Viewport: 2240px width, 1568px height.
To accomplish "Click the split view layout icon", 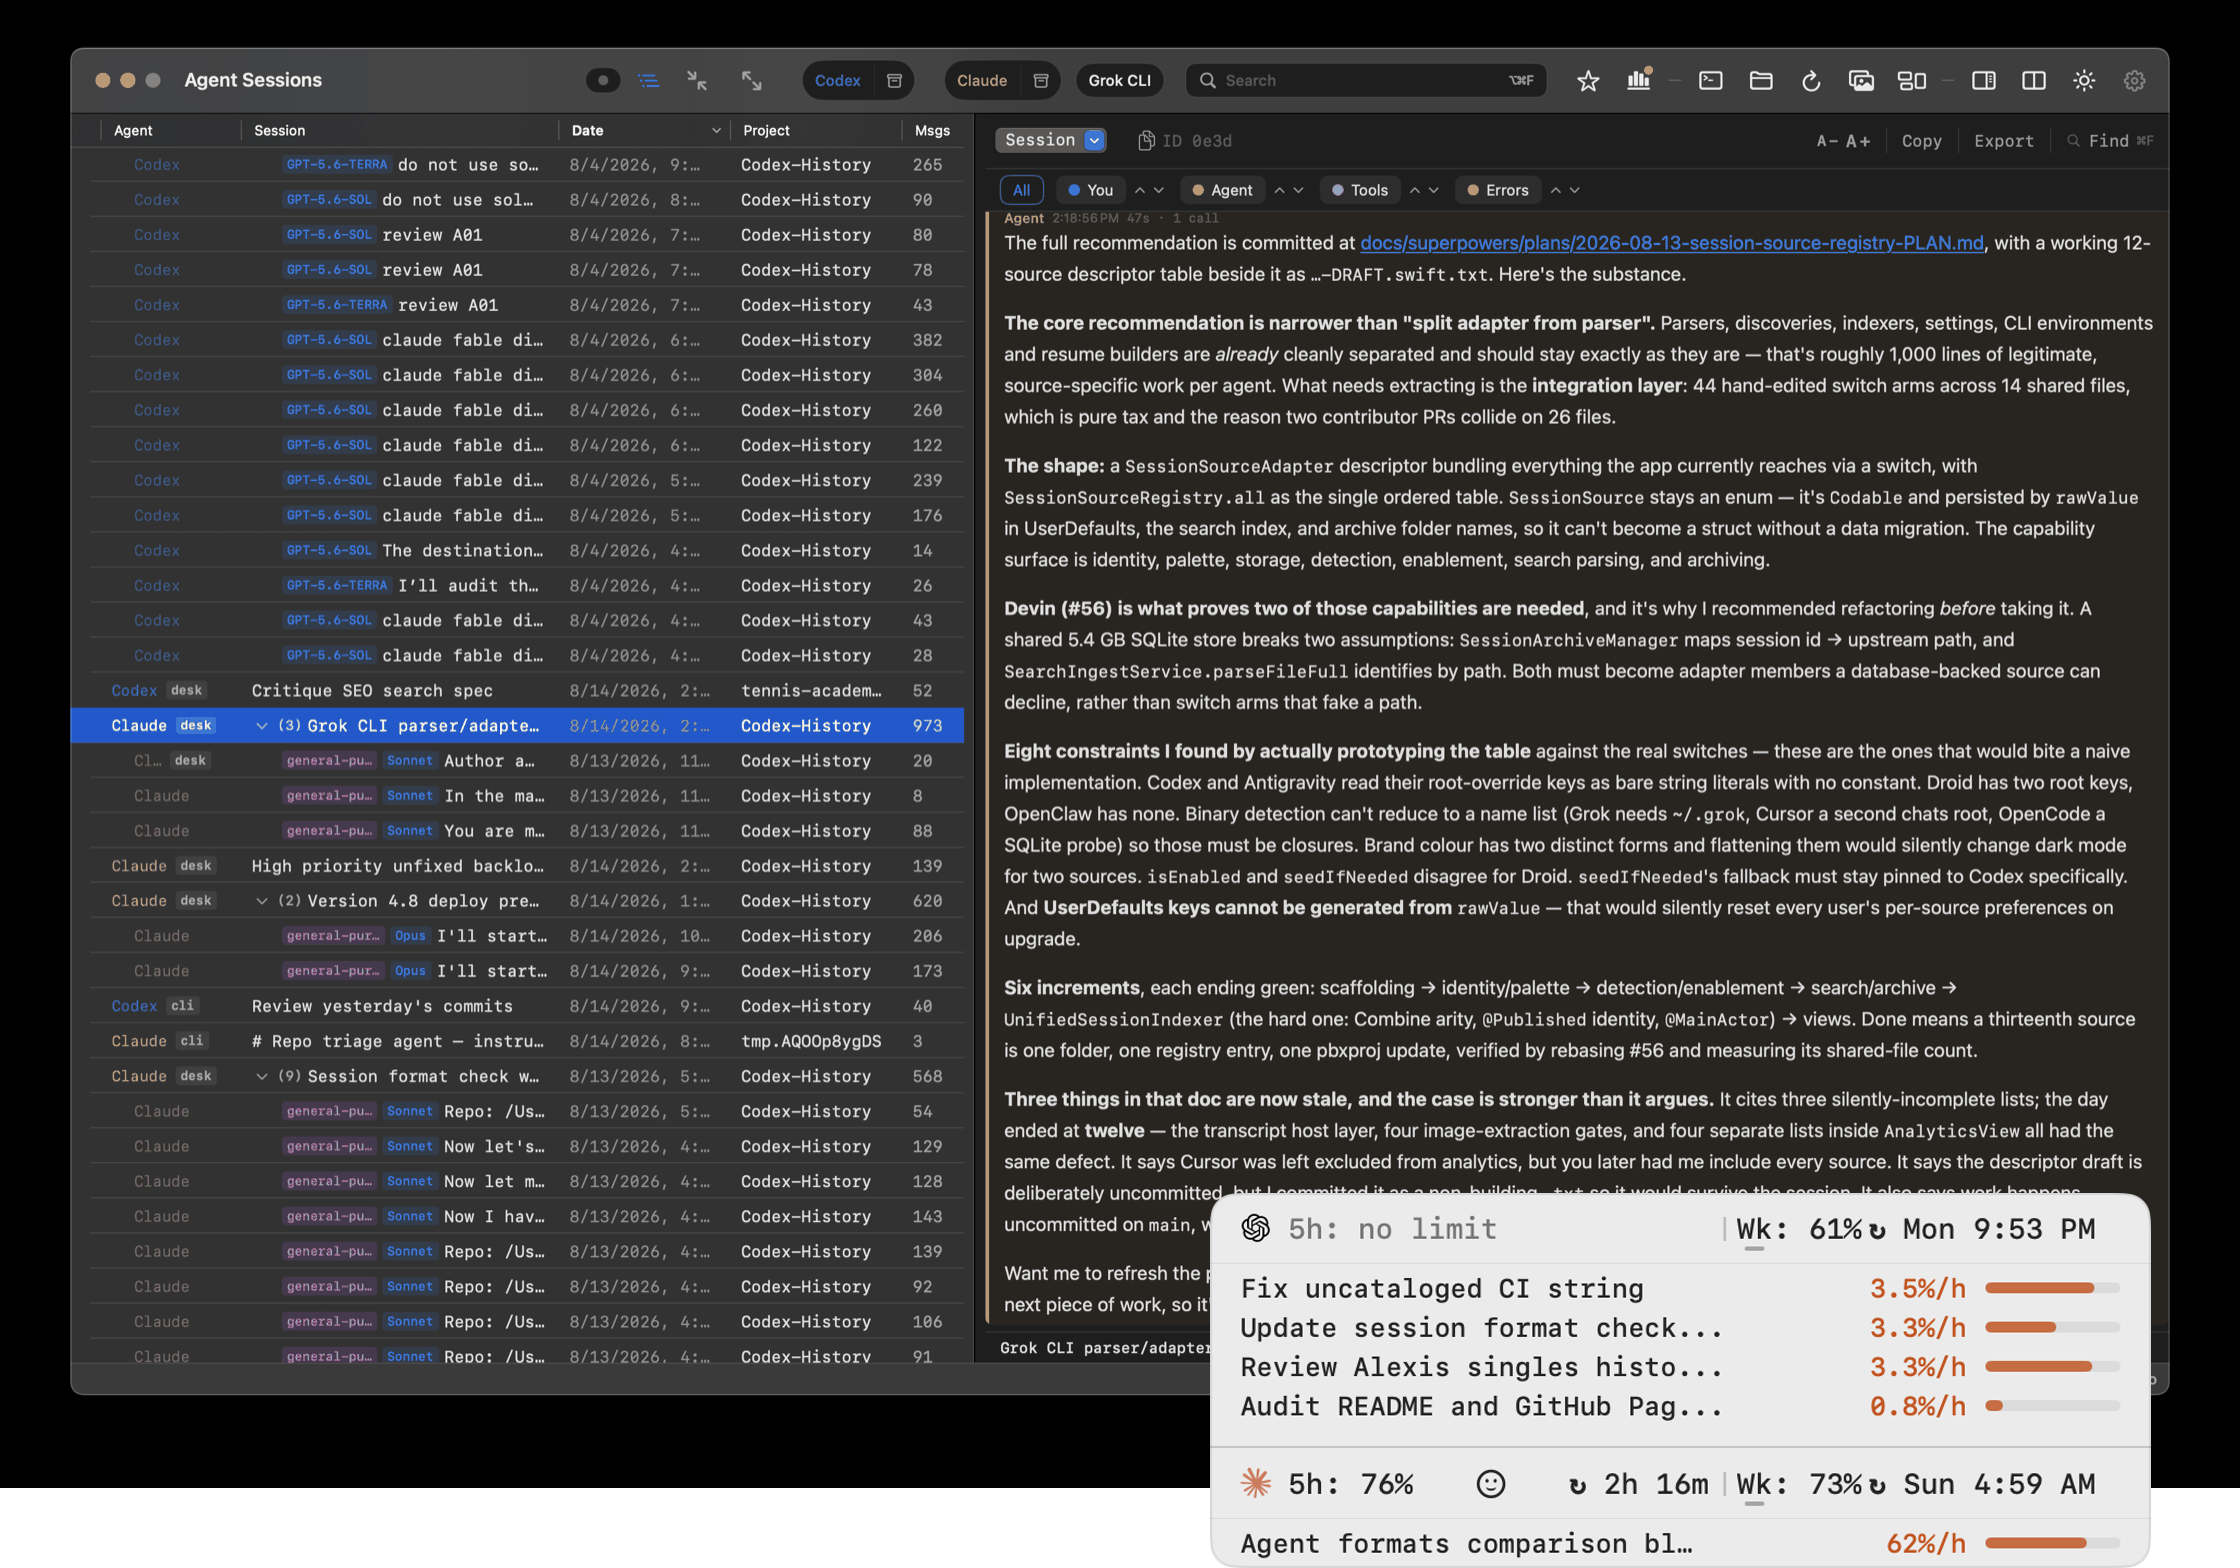I will pyautogui.click(x=2034, y=80).
